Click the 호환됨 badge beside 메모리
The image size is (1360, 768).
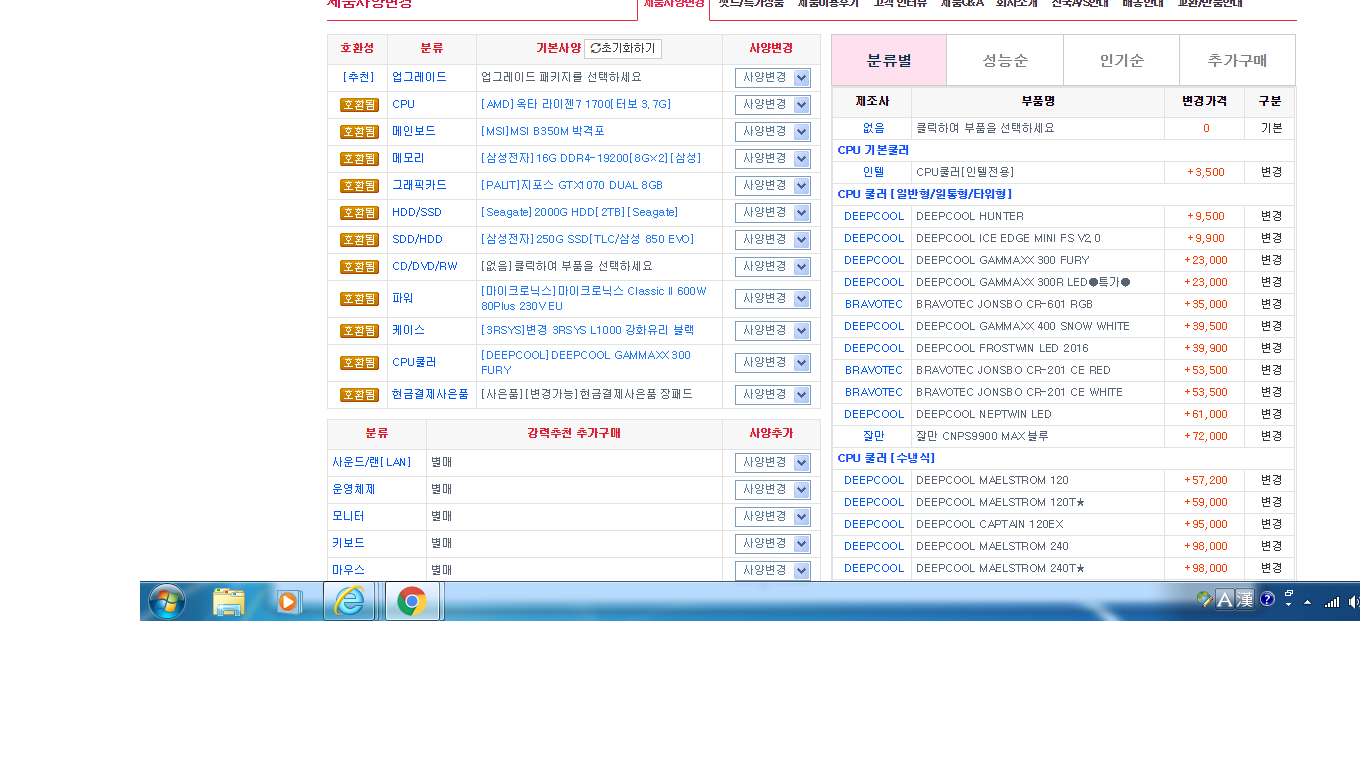coord(359,159)
